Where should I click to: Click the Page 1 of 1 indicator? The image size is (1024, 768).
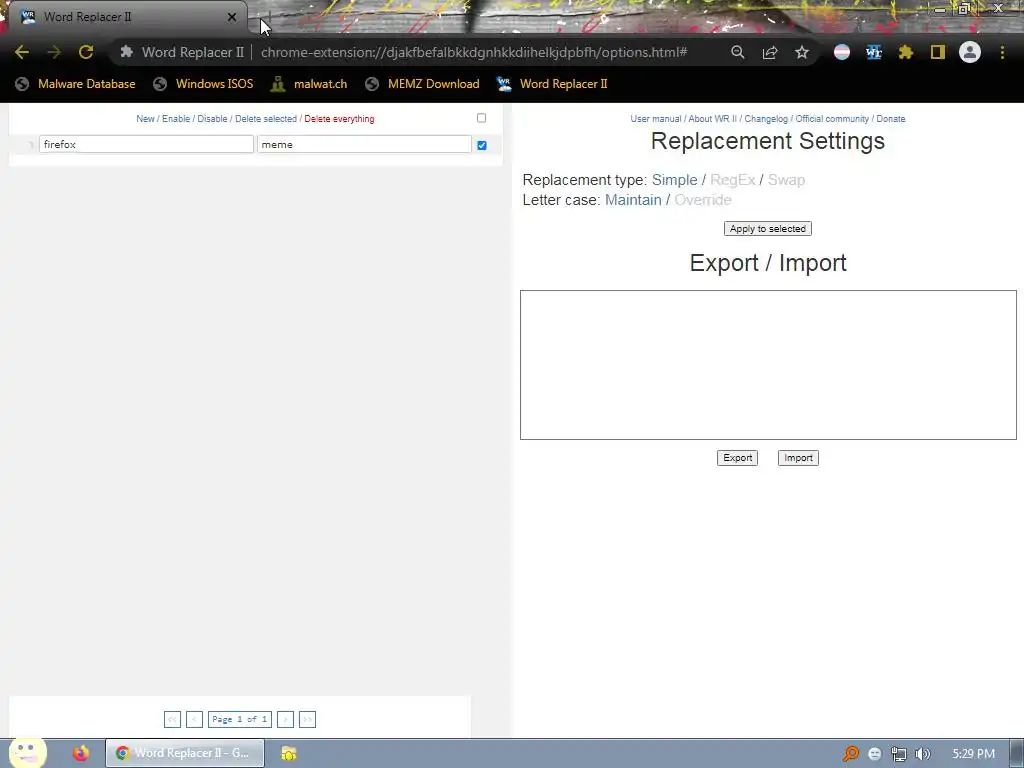pyautogui.click(x=240, y=719)
